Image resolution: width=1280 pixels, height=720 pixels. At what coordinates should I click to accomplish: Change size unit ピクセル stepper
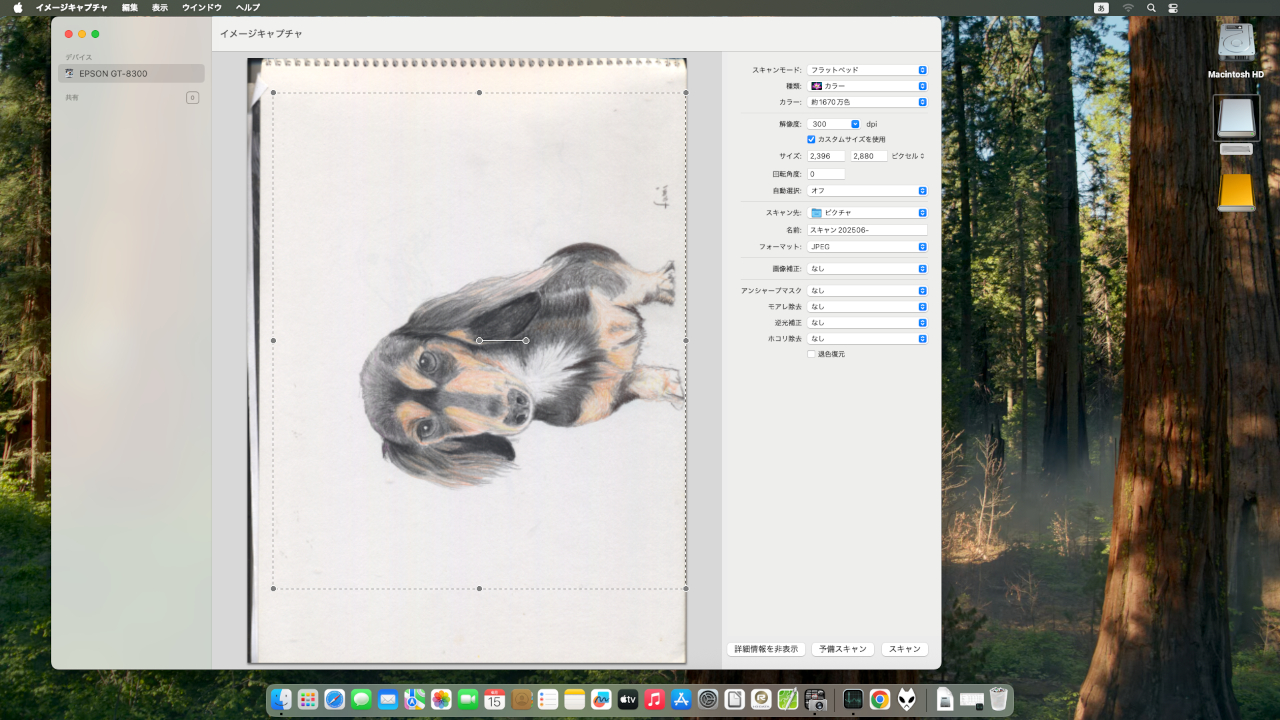tap(908, 156)
